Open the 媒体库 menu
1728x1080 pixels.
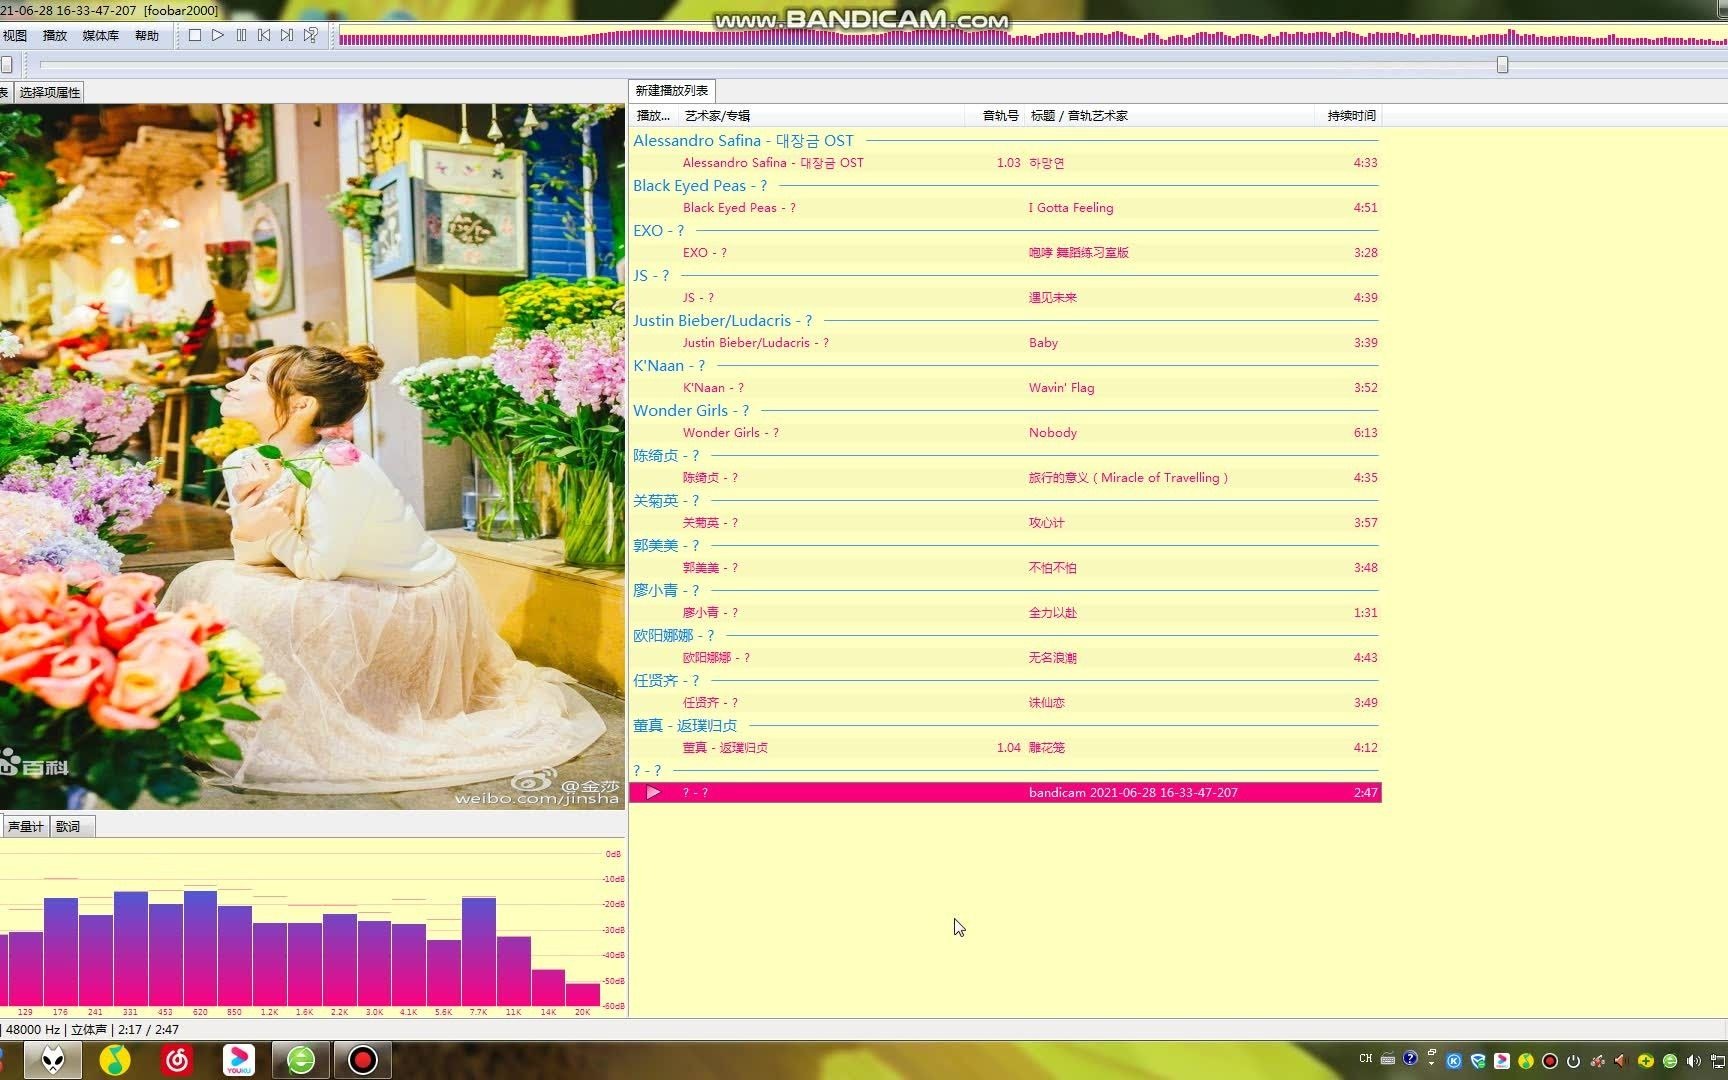click(x=100, y=35)
